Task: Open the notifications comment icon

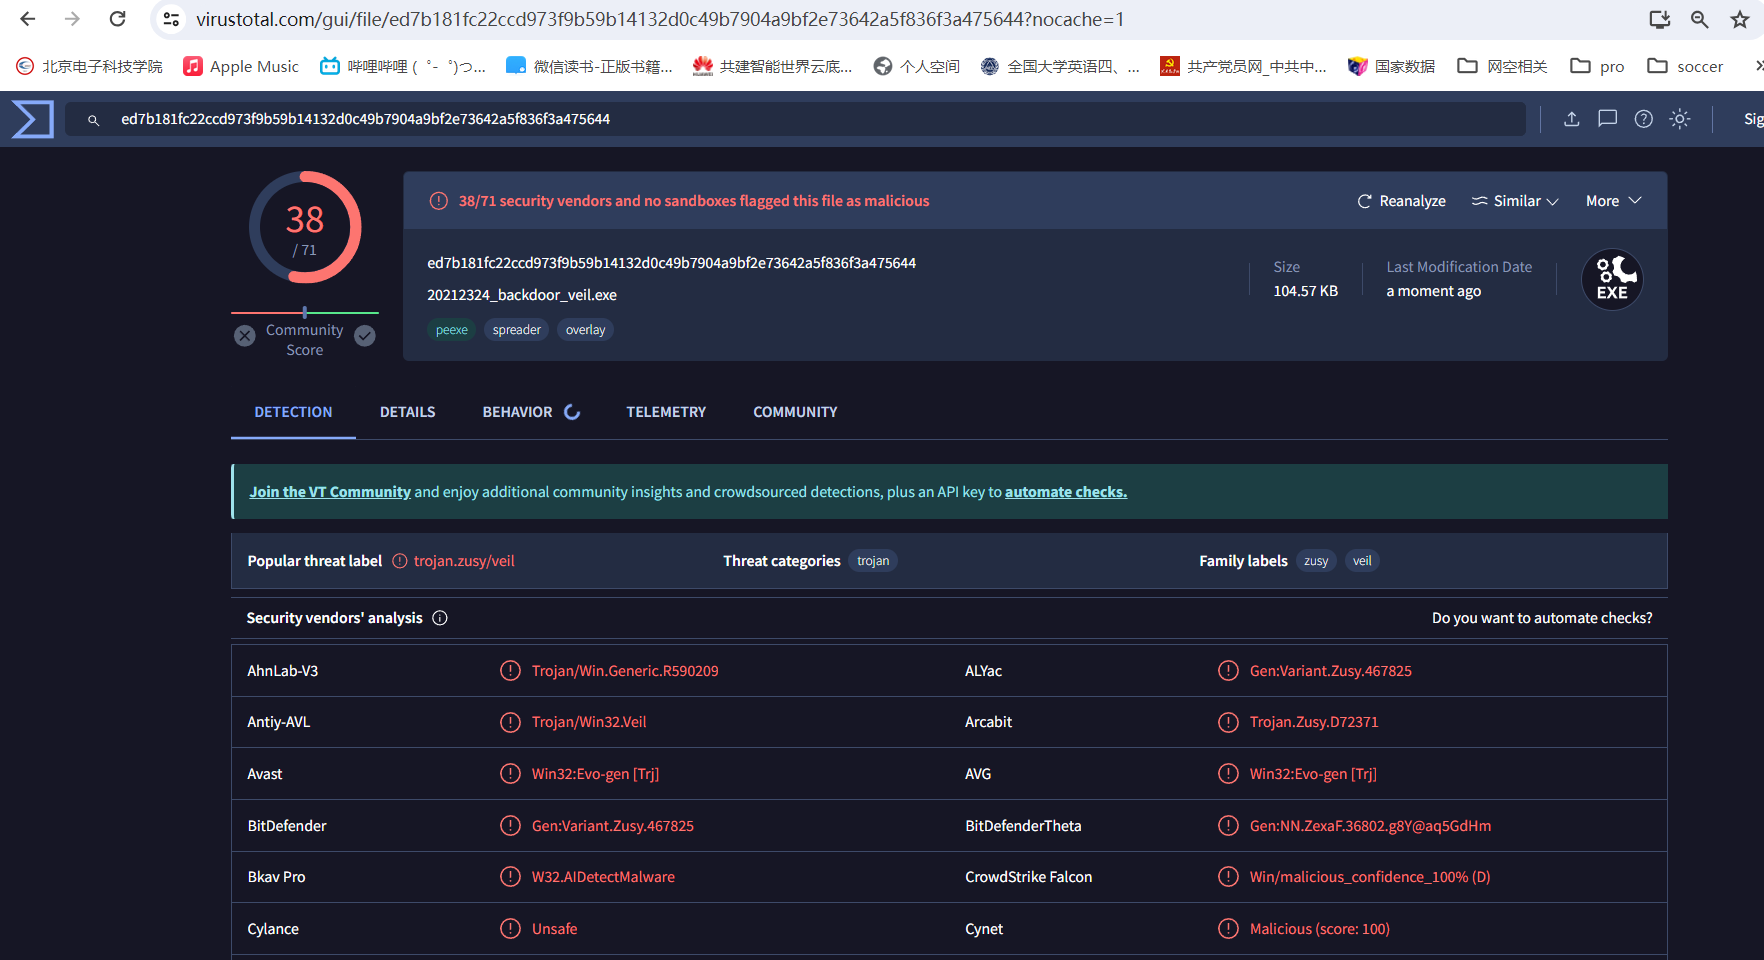Action: [x=1607, y=119]
